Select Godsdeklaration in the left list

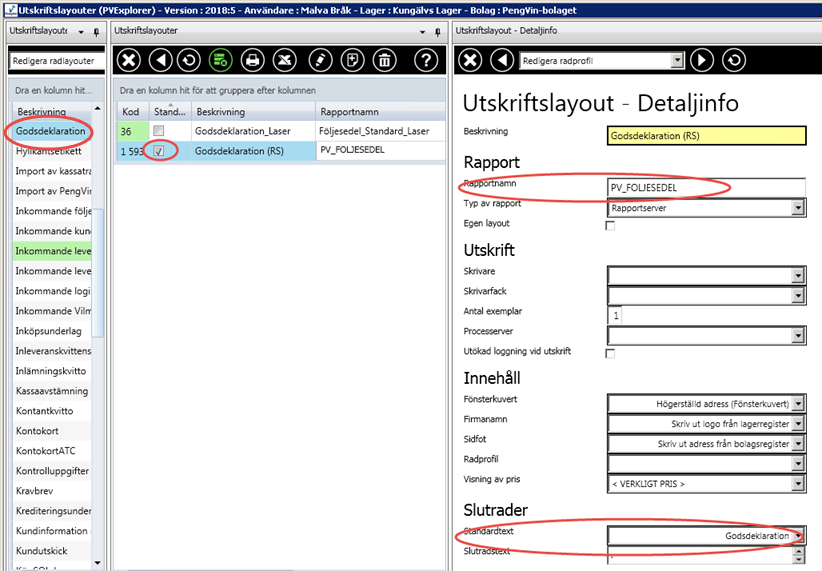[x=49, y=131]
